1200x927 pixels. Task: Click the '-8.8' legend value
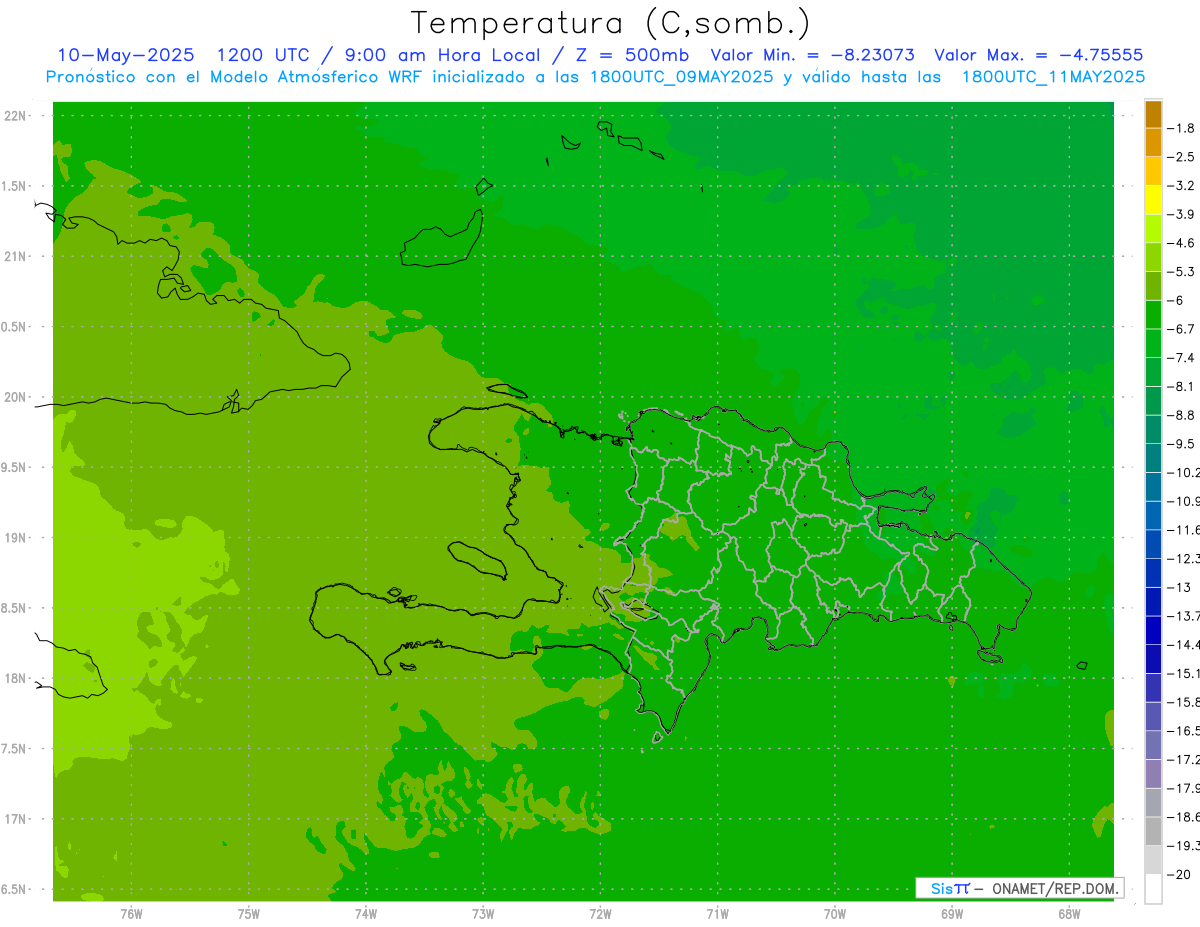pyautogui.click(x=1182, y=415)
